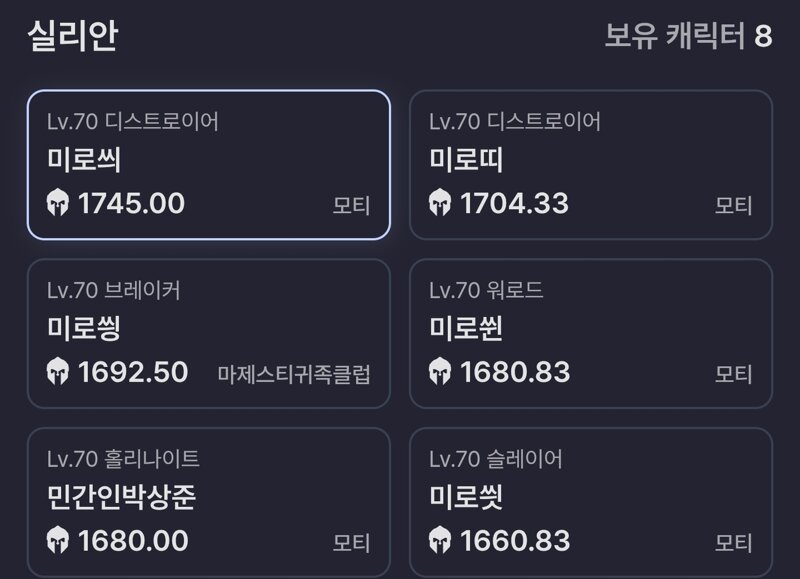Viewport: 800px width, 579px height.
Task: Click helmet icon beside 1745.00
Action: [58, 203]
